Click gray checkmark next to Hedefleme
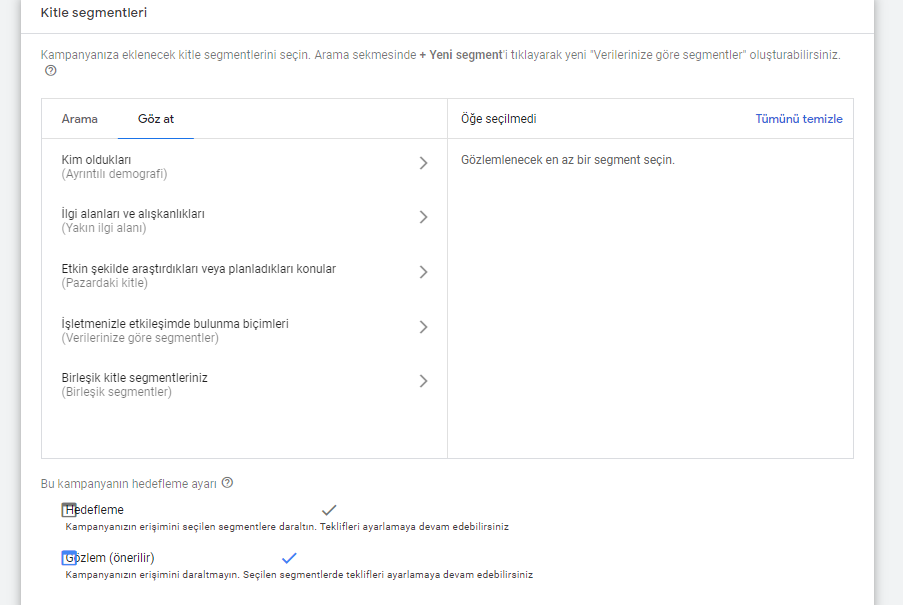903x605 pixels. (x=329, y=509)
